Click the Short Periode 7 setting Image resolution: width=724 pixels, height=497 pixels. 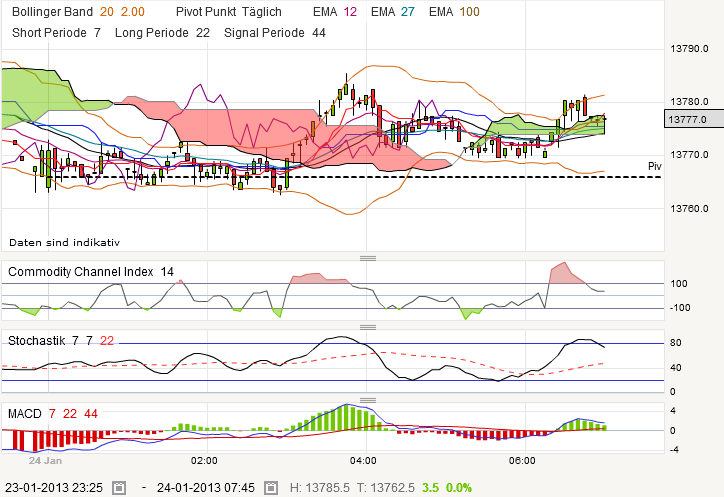pyautogui.click(x=56, y=33)
